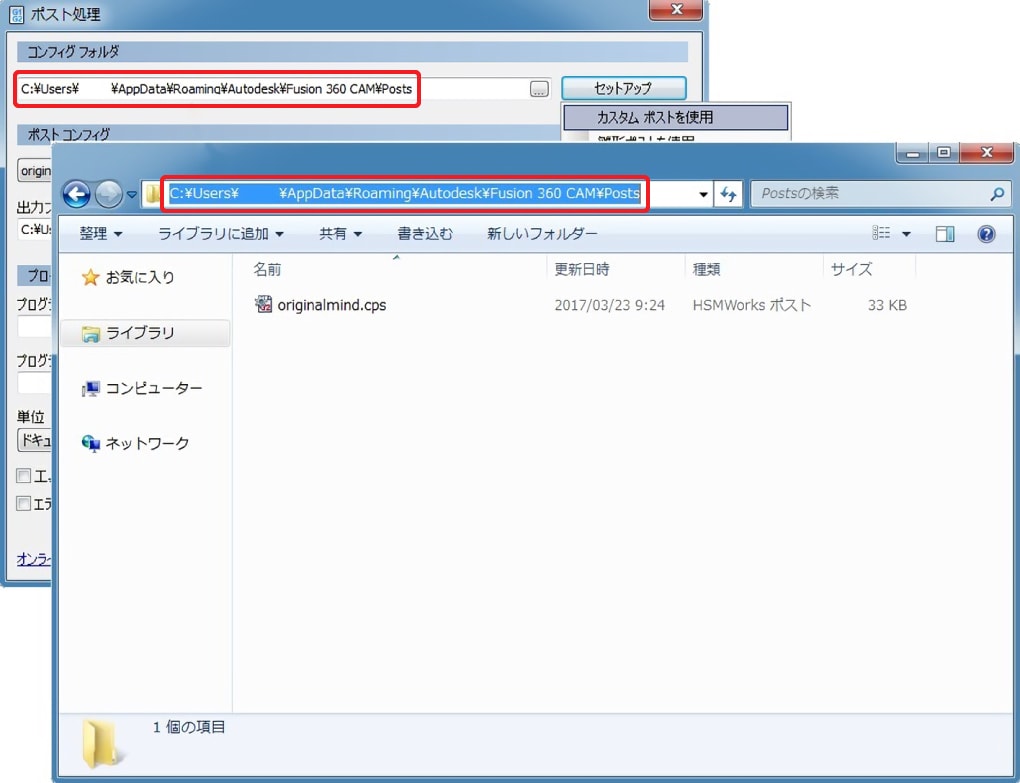Click the refresh icon beside address bar
This screenshot has height=783, width=1020.
click(728, 194)
